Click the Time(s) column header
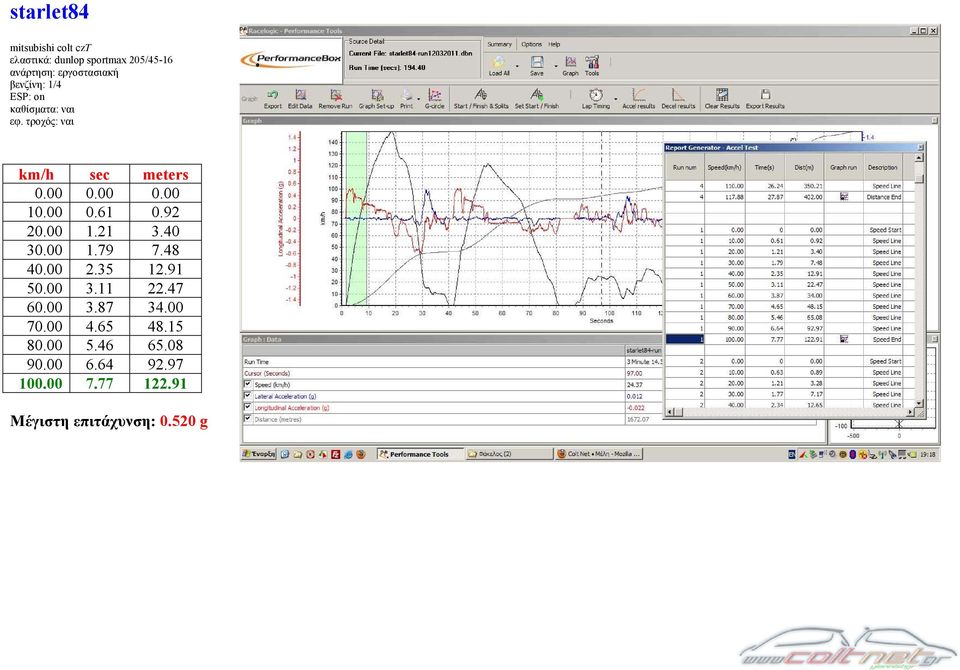The height and width of the screenshot is (670, 960). [x=764, y=167]
